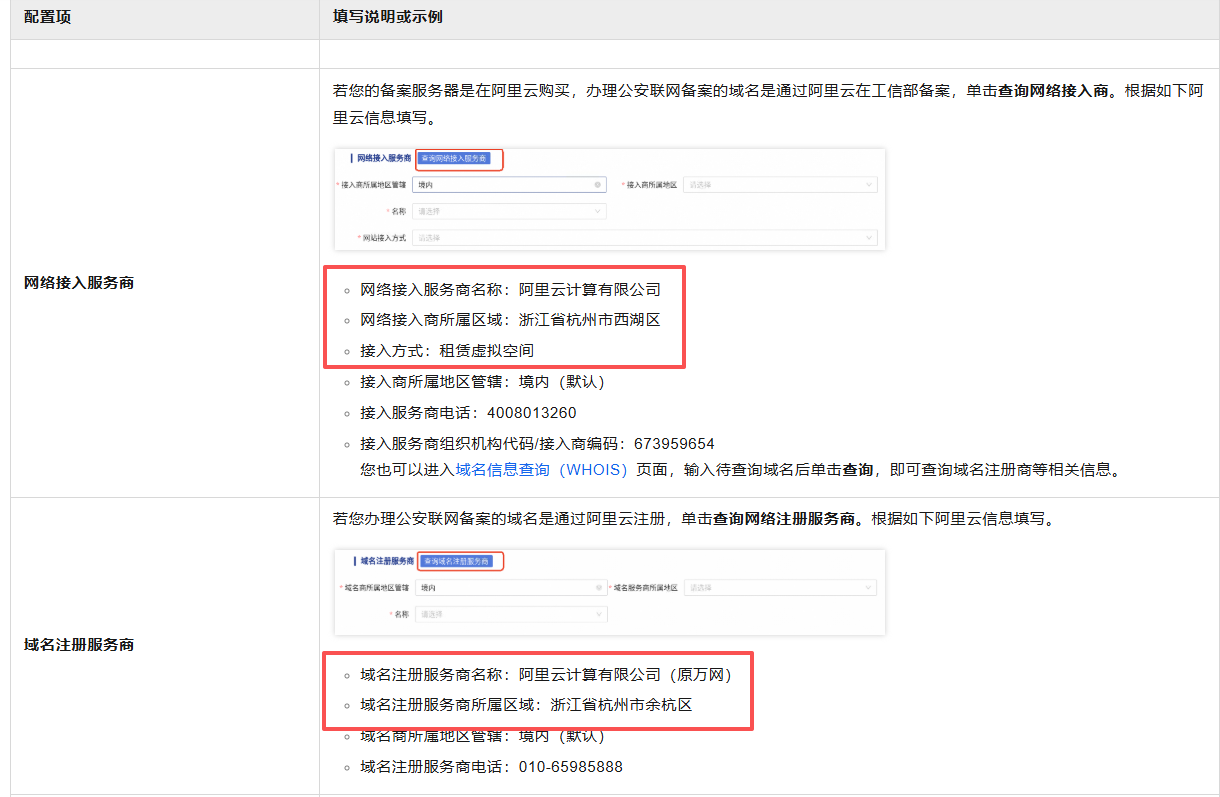Image resolution: width=1220 pixels, height=797 pixels.
Task: Open the 名称 dropdown under 网络接入服务商 form
Action: click(509, 211)
